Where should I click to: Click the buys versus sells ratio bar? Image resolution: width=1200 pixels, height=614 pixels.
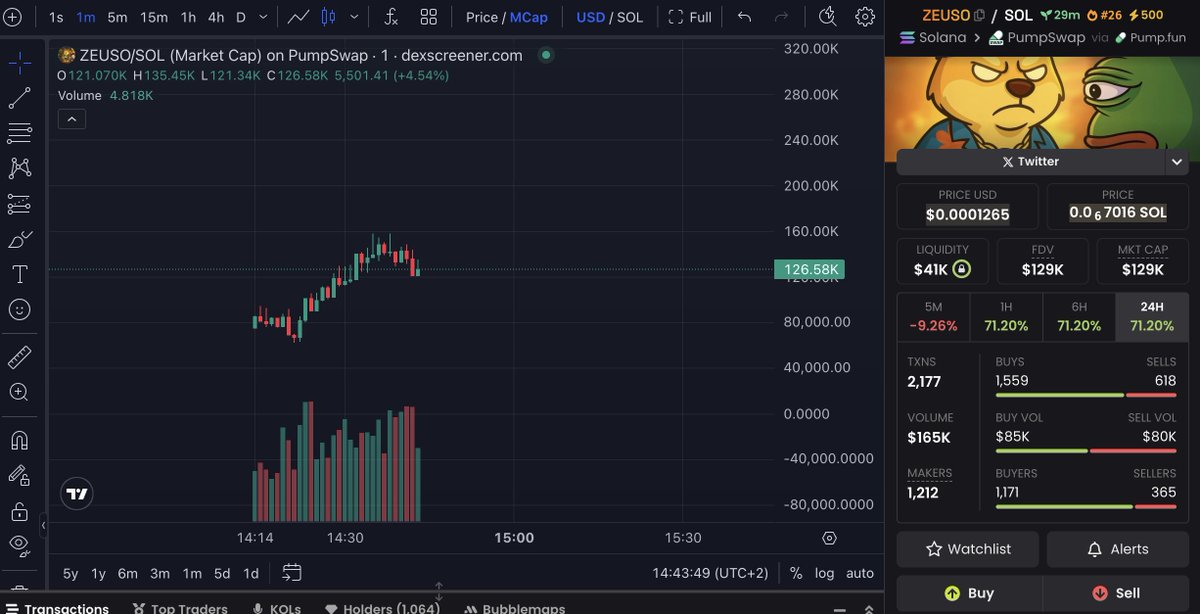[1086, 395]
